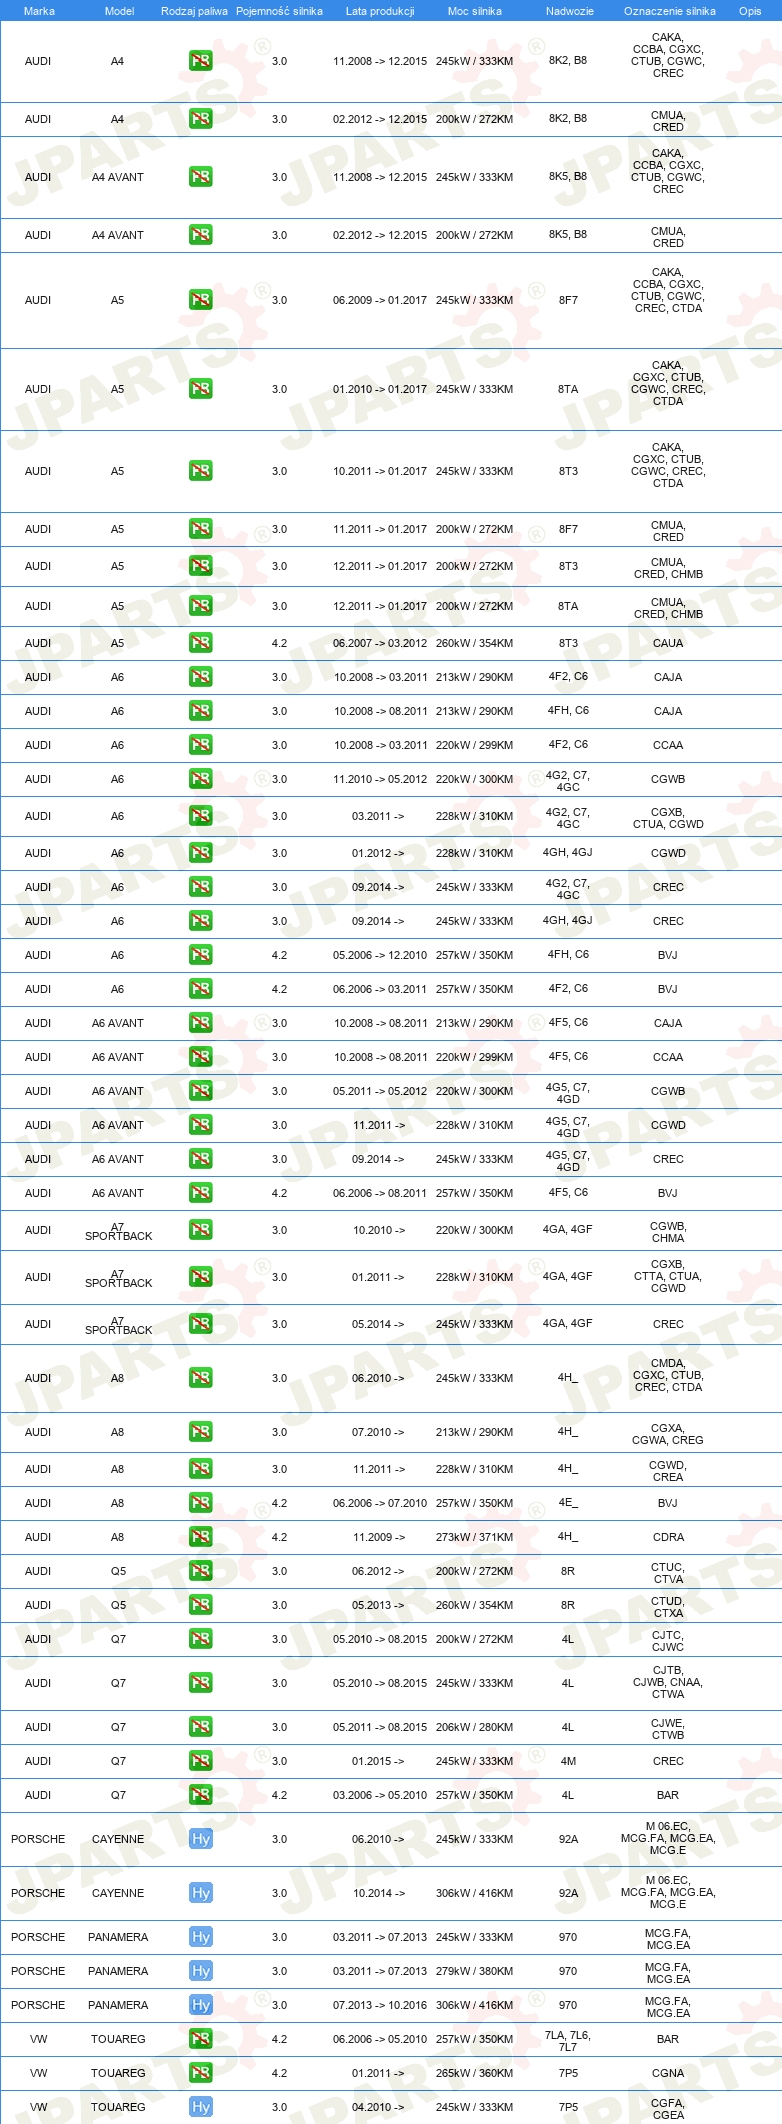Select power value 206kW / 280KM
Viewport: 782px width, 2124px height.
[474, 1727]
